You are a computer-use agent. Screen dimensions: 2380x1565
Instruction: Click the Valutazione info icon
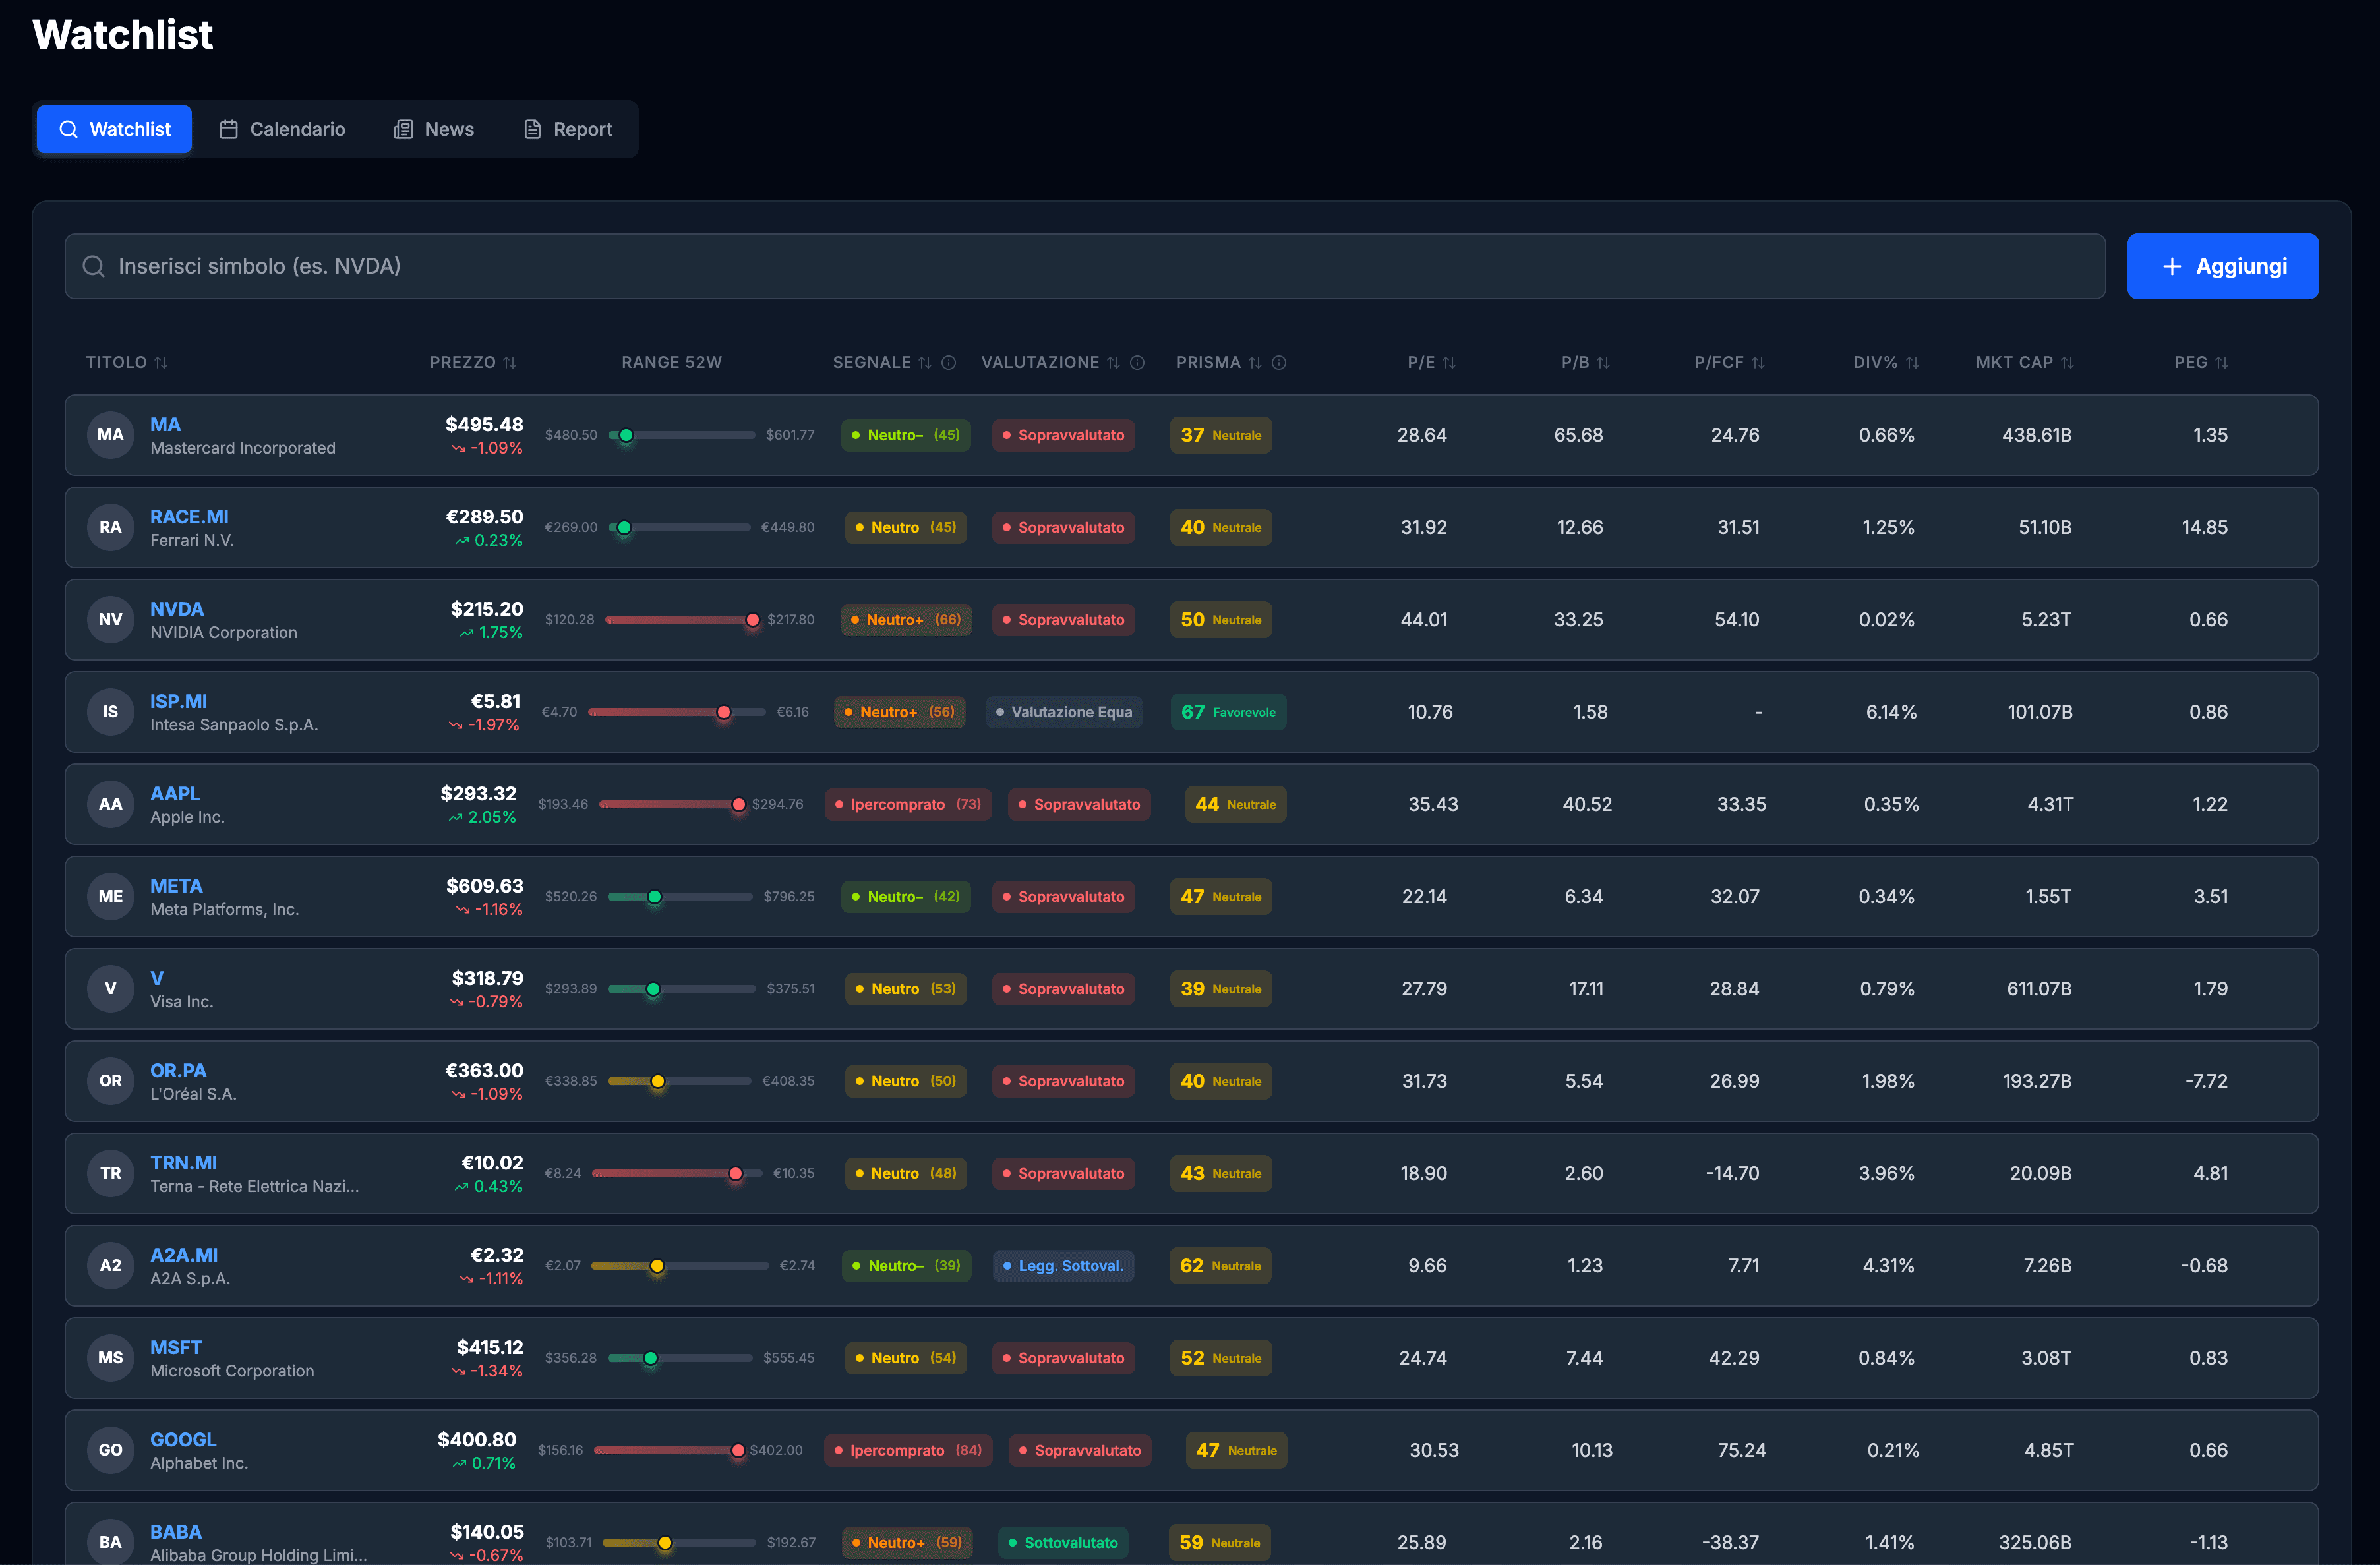[1137, 362]
